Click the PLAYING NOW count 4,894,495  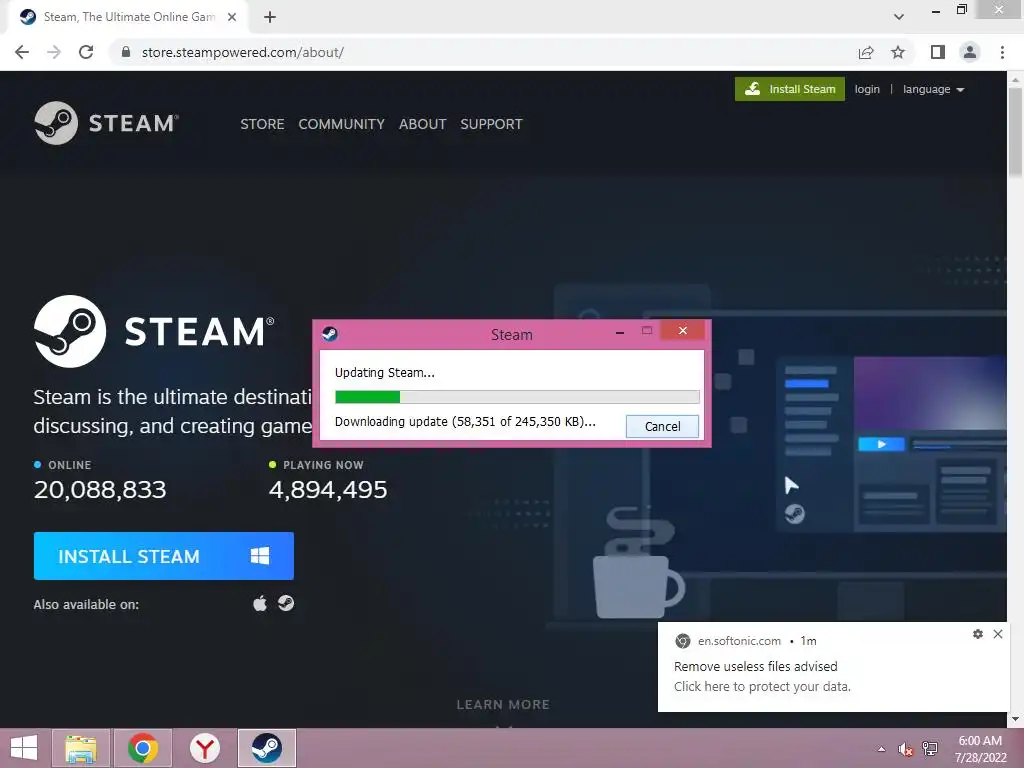[328, 490]
